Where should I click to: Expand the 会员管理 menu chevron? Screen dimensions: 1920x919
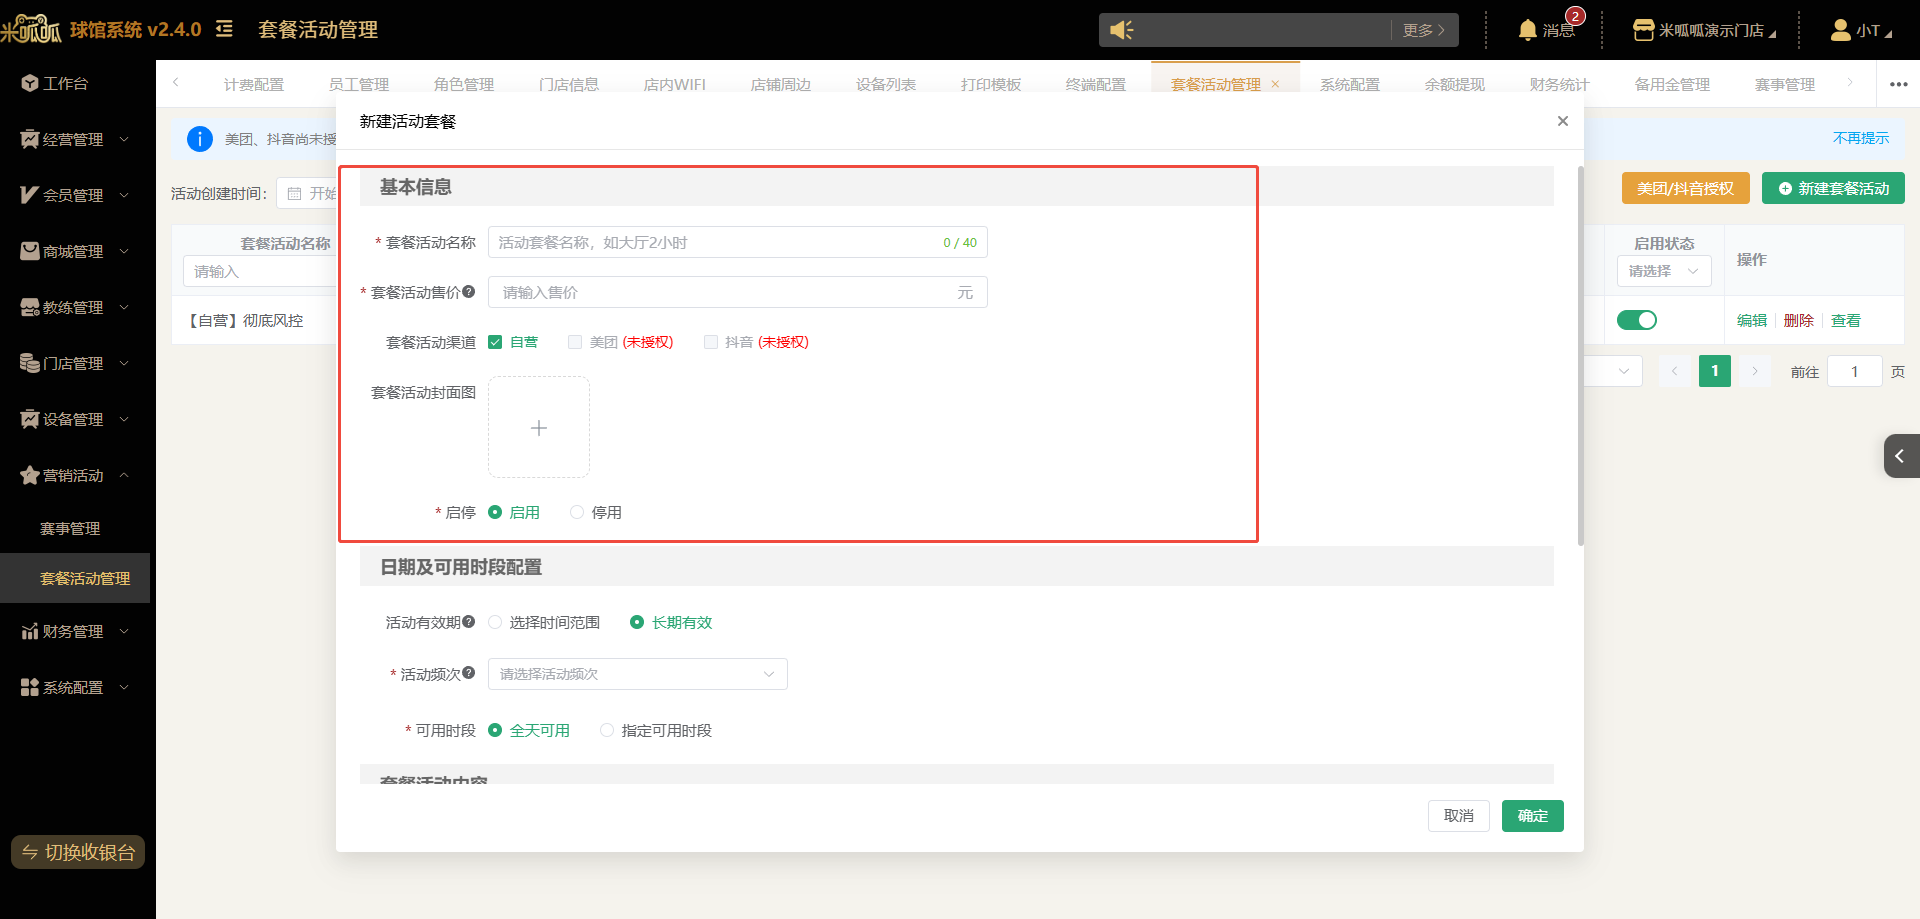pyautogui.click(x=124, y=195)
